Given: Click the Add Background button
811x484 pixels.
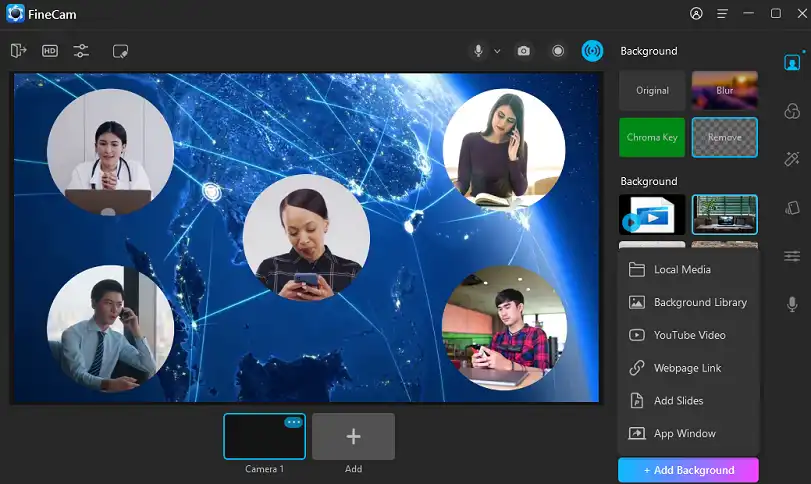Looking at the screenshot, I should tap(688, 470).
